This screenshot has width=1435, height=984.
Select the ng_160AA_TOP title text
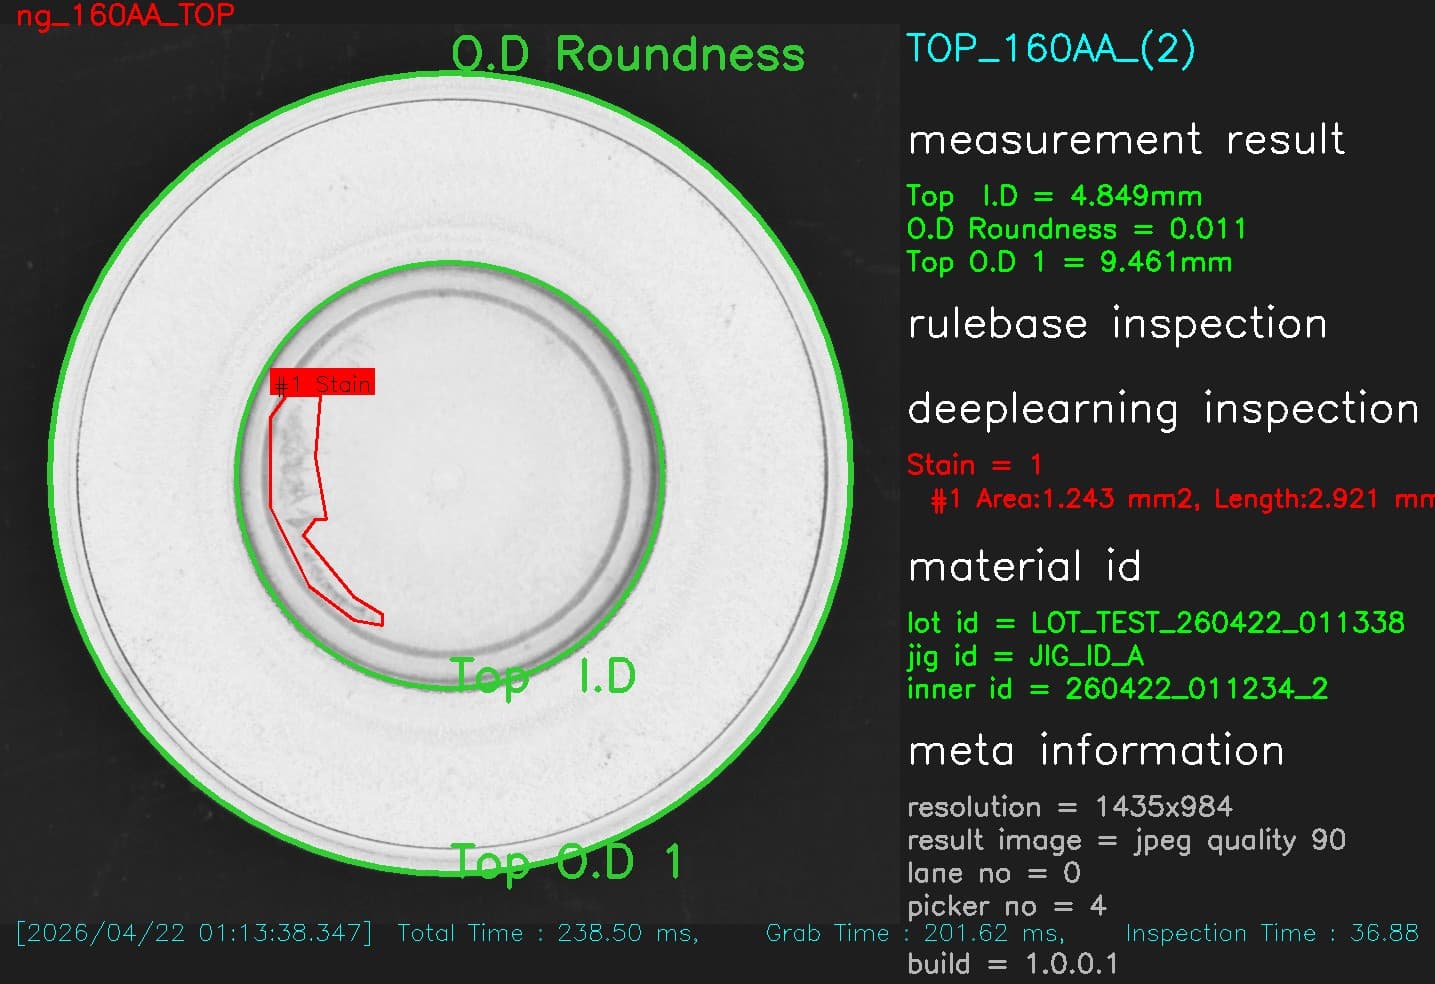pos(125,15)
